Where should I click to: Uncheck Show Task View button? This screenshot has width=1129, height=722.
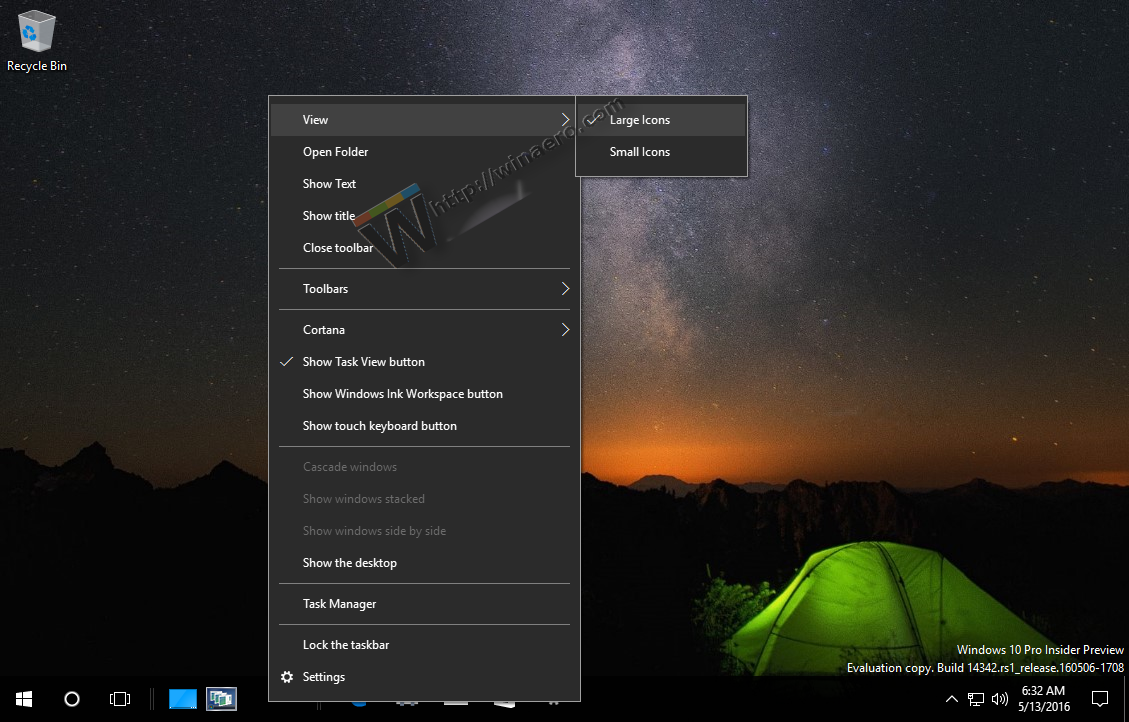coord(364,362)
